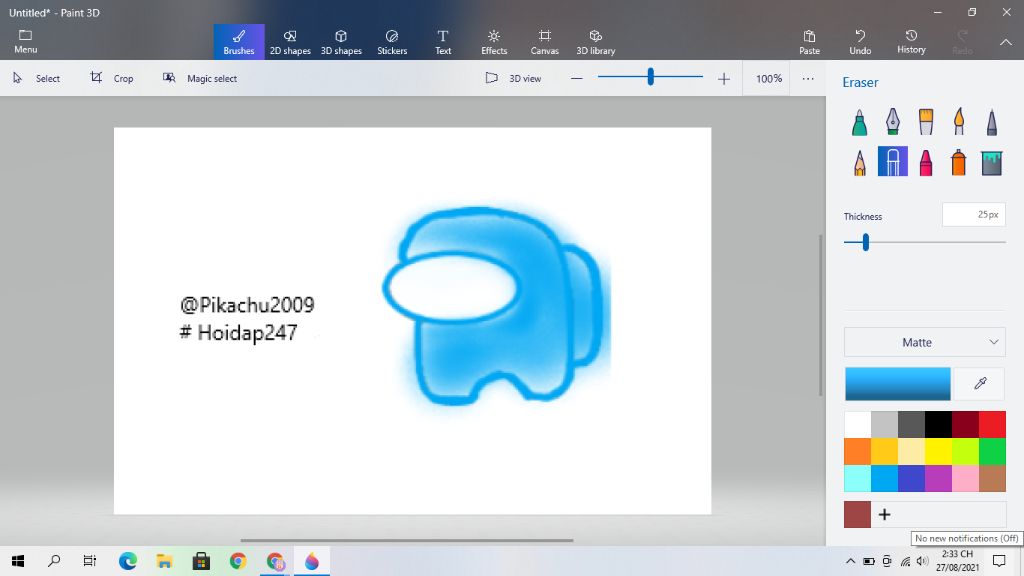Screen dimensions: 1024x576
Task: Pick the pink color swatch
Action: pos(965,478)
